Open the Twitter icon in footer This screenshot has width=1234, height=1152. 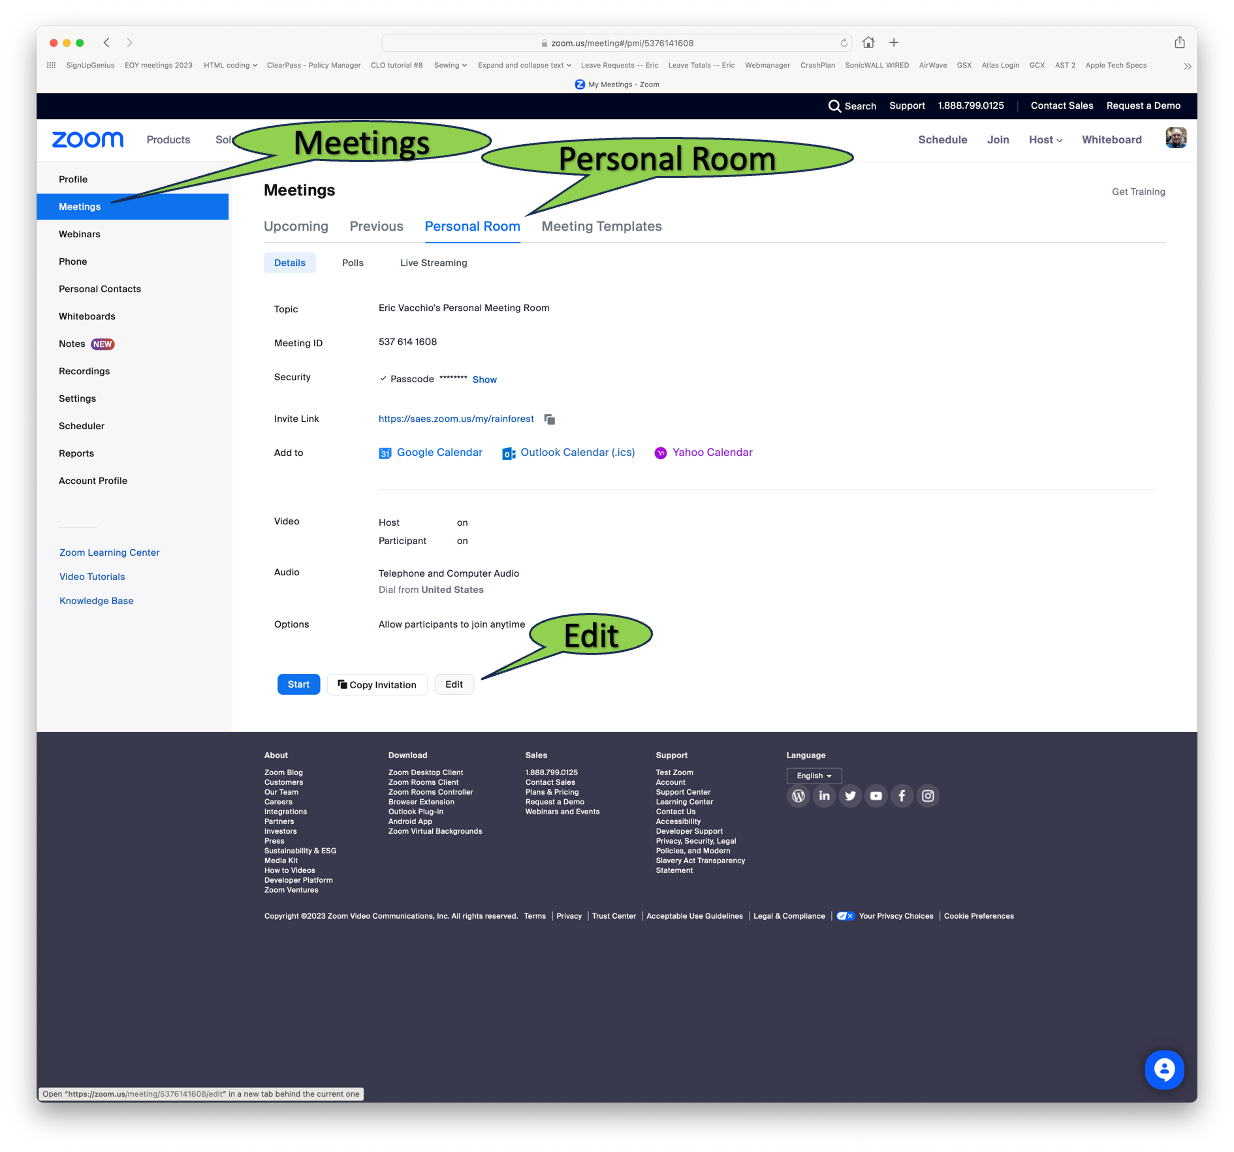850,796
